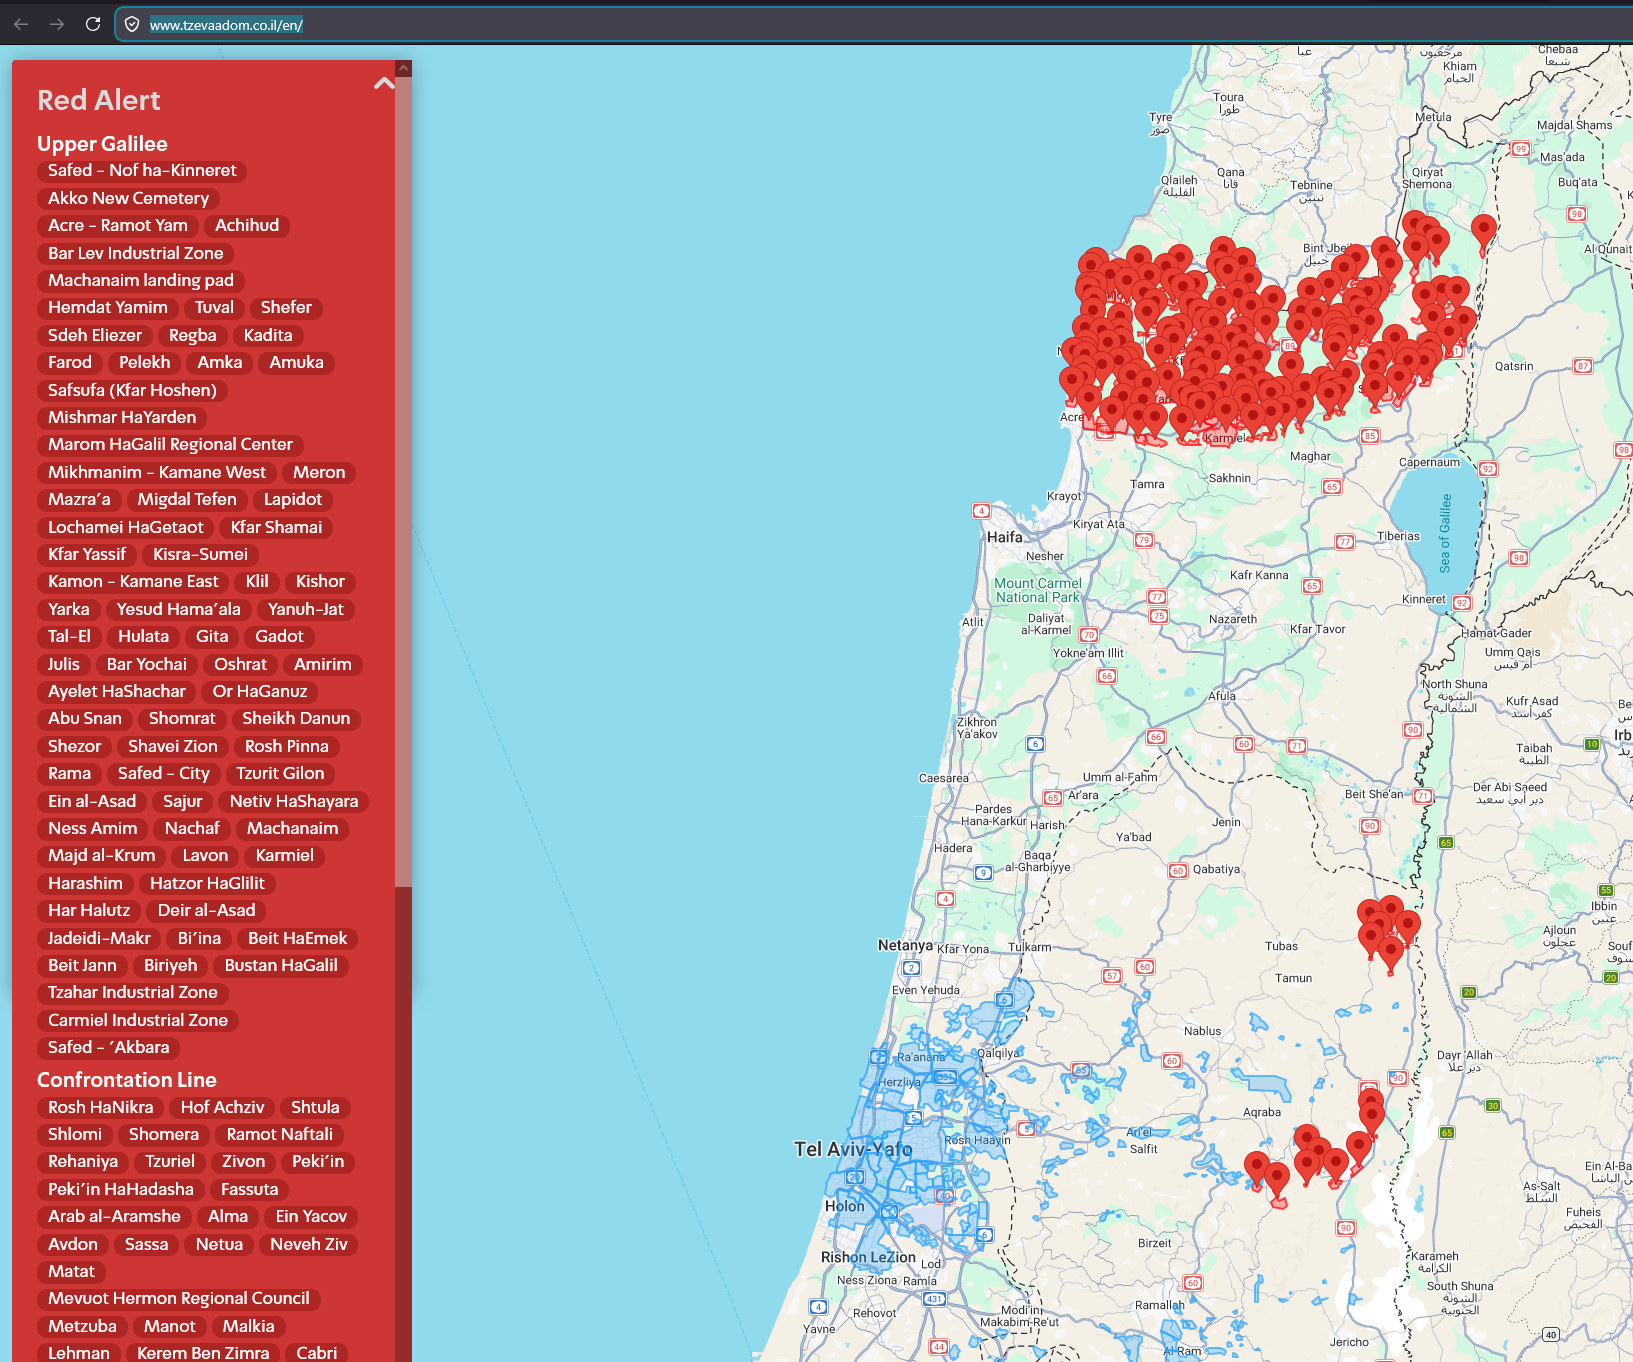Click the Jenin label on map
The height and width of the screenshot is (1362, 1633).
pyautogui.click(x=1226, y=822)
